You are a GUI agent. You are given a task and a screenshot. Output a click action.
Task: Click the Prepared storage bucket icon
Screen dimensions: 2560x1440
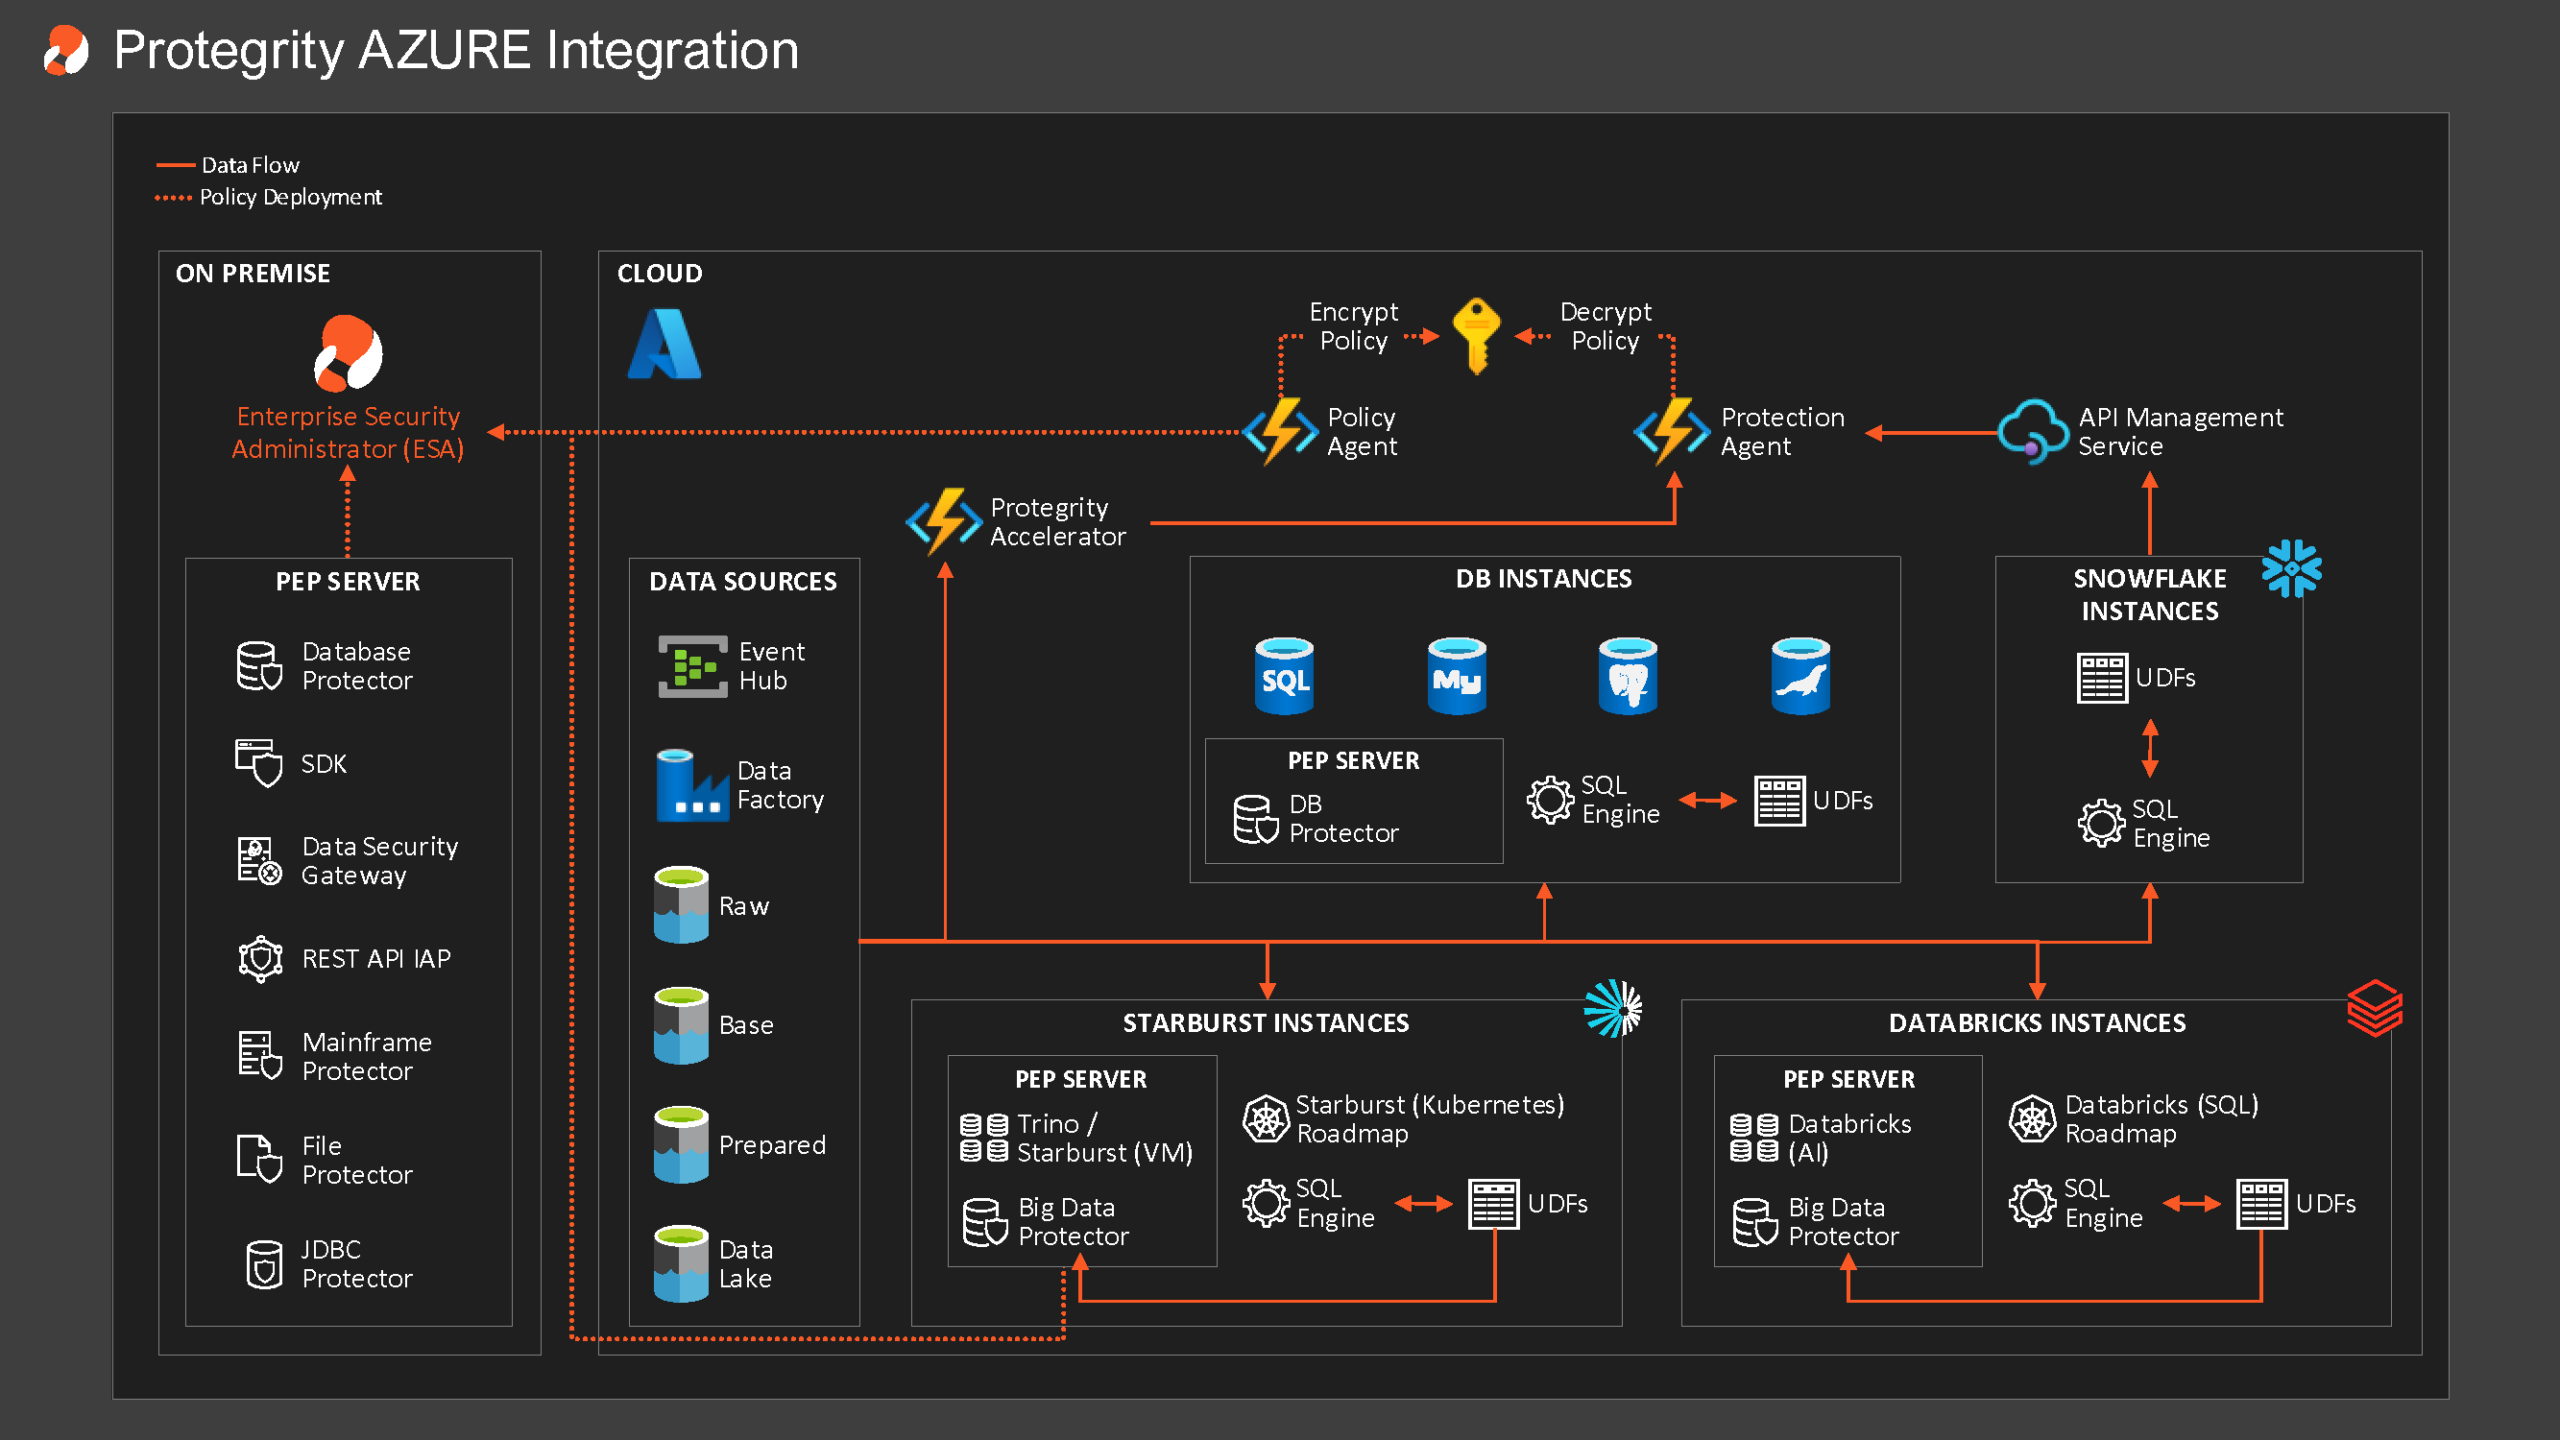pyautogui.click(x=681, y=1144)
